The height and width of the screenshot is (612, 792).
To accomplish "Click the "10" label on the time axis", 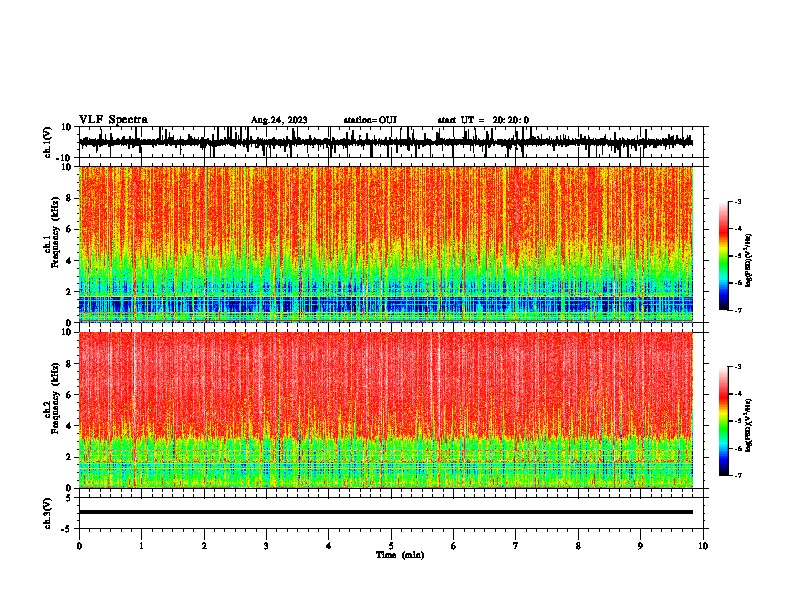I will [x=703, y=546].
